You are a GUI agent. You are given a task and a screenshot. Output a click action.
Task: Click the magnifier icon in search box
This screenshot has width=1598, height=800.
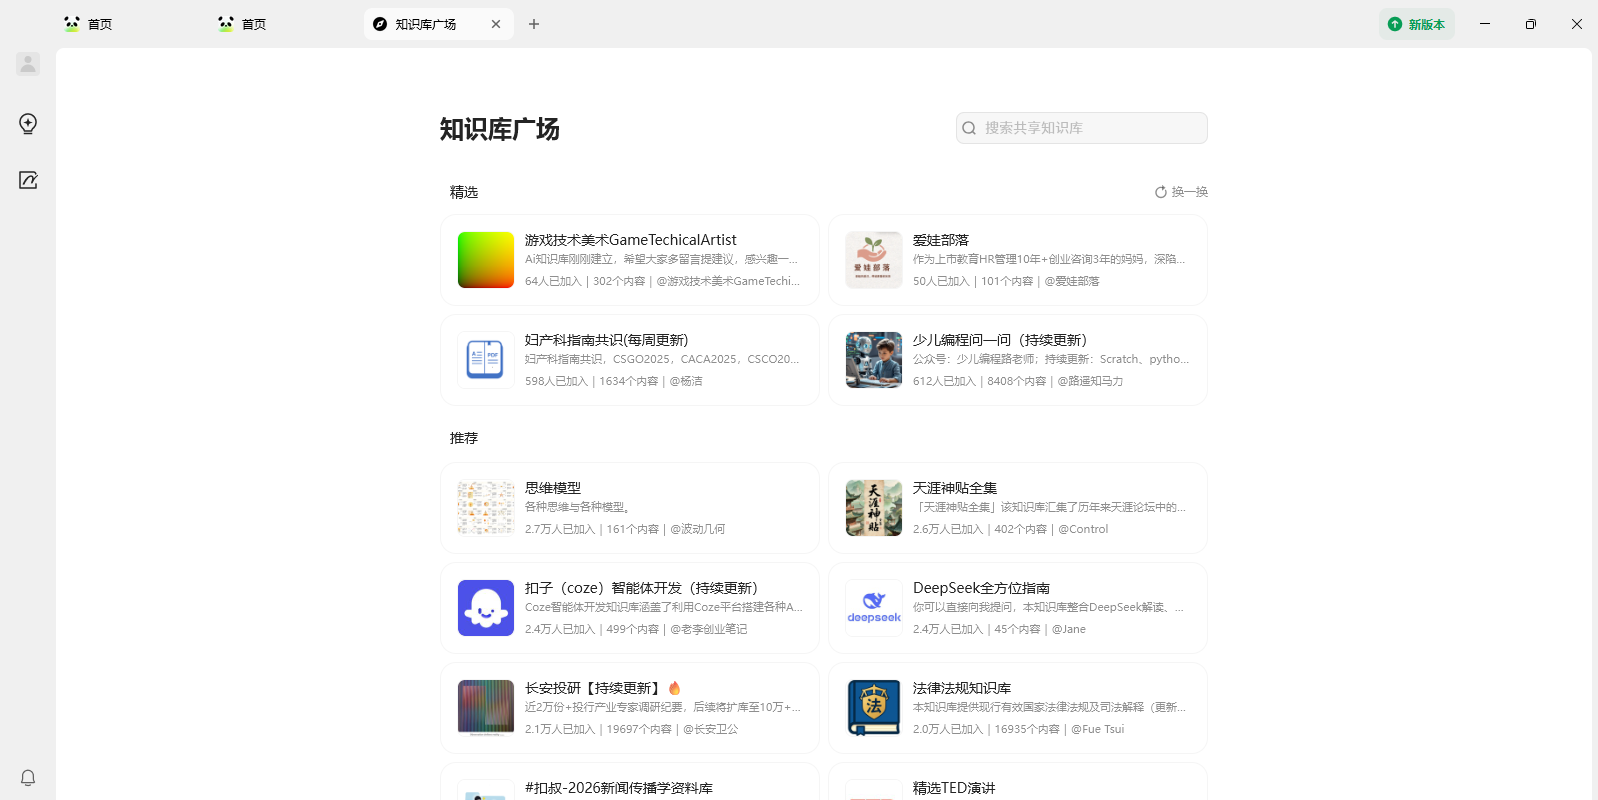point(969,128)
